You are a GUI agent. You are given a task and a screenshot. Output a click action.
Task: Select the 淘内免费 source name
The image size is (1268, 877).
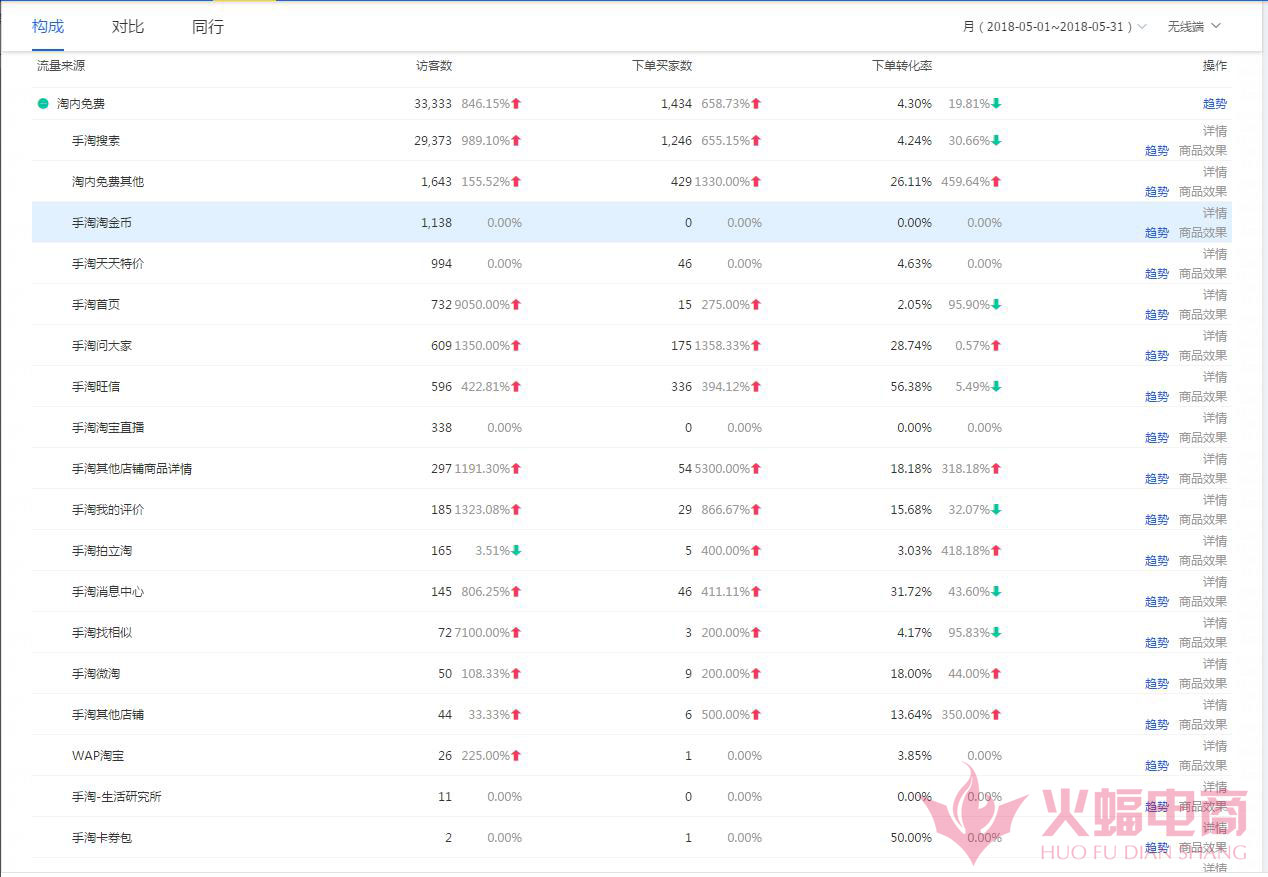point(81,104)
